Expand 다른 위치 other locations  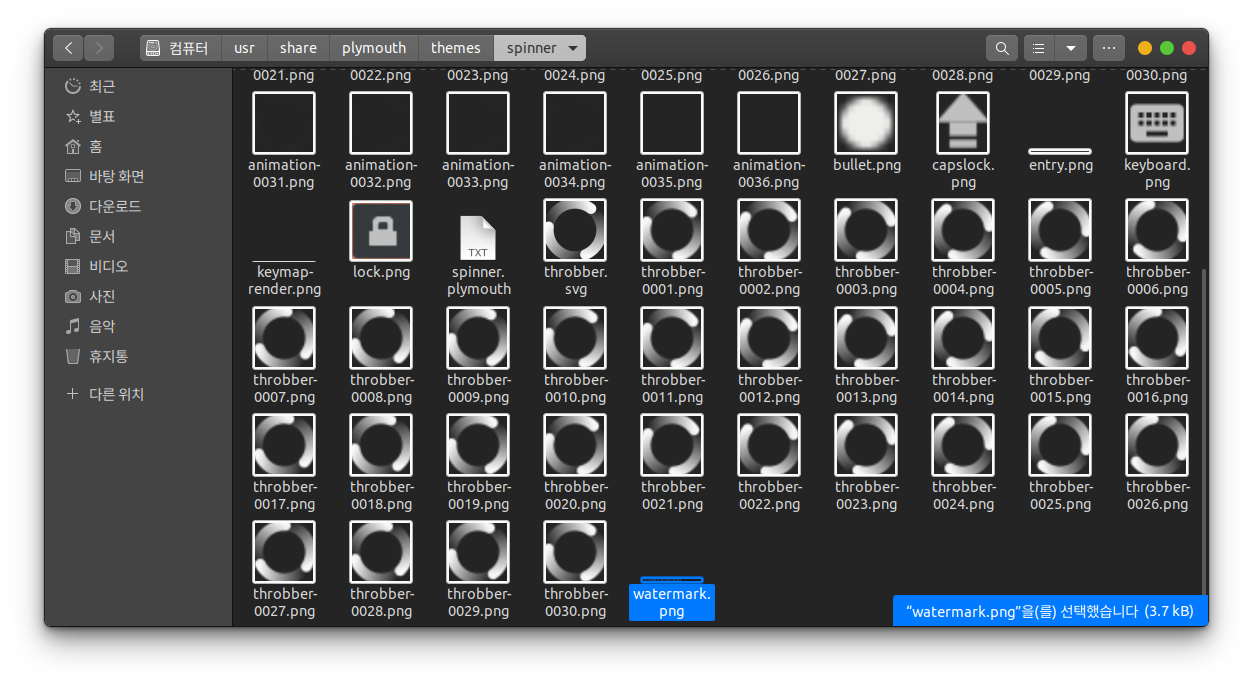pos(116,394)
